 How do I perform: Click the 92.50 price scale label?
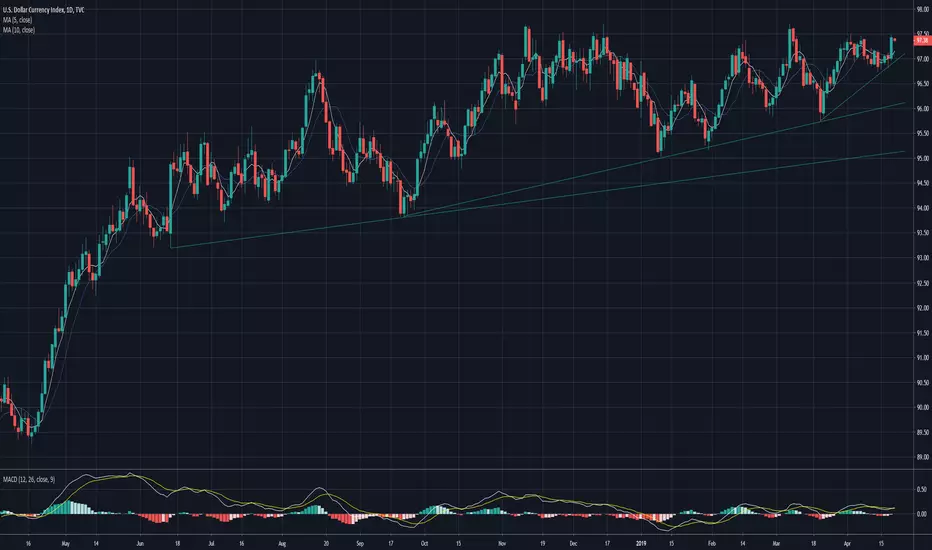(923, 283)
